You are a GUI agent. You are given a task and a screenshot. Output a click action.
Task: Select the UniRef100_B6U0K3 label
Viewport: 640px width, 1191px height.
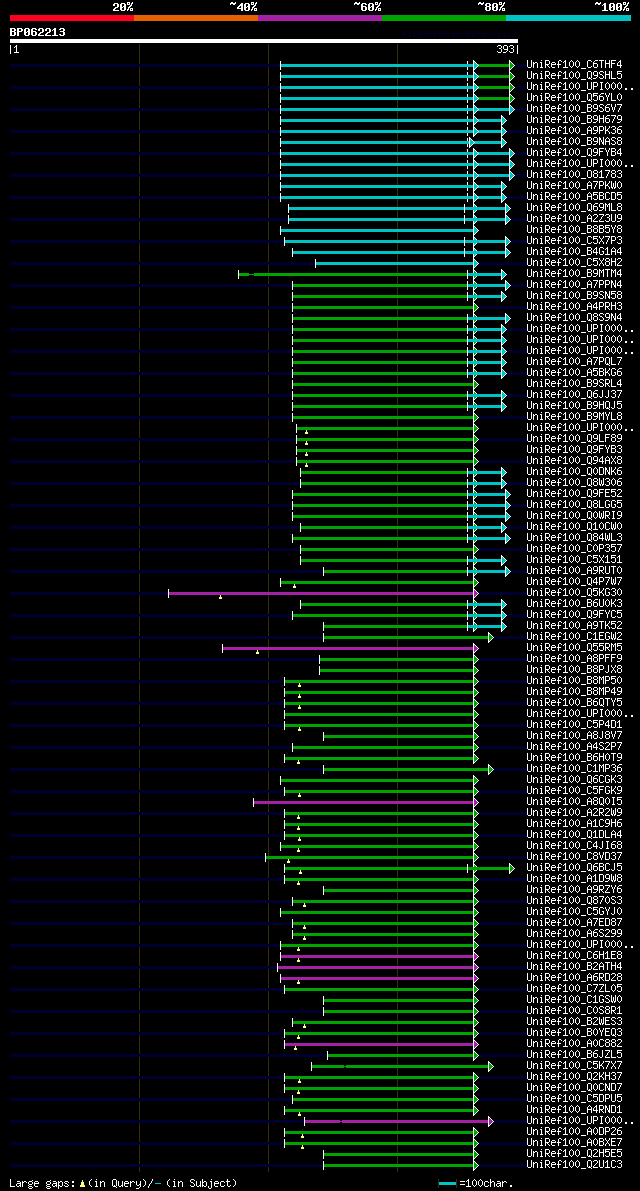tap(574, 604)
